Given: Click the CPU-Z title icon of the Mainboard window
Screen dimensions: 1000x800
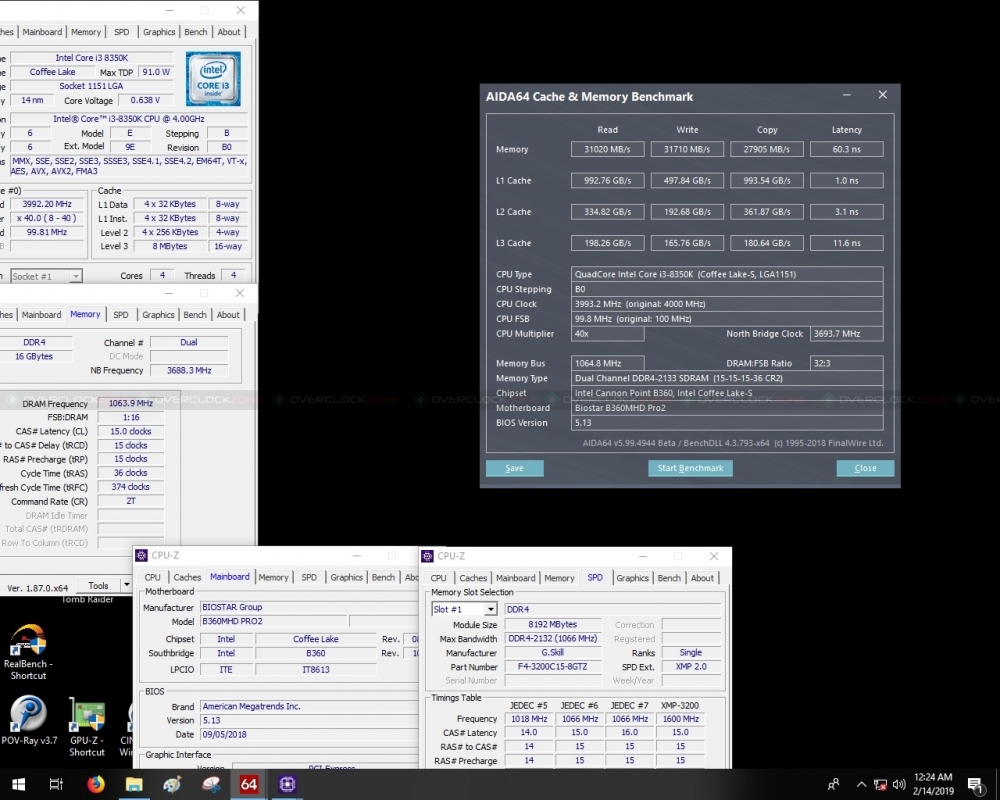Looking at the screenshot, I should (142, 556).
